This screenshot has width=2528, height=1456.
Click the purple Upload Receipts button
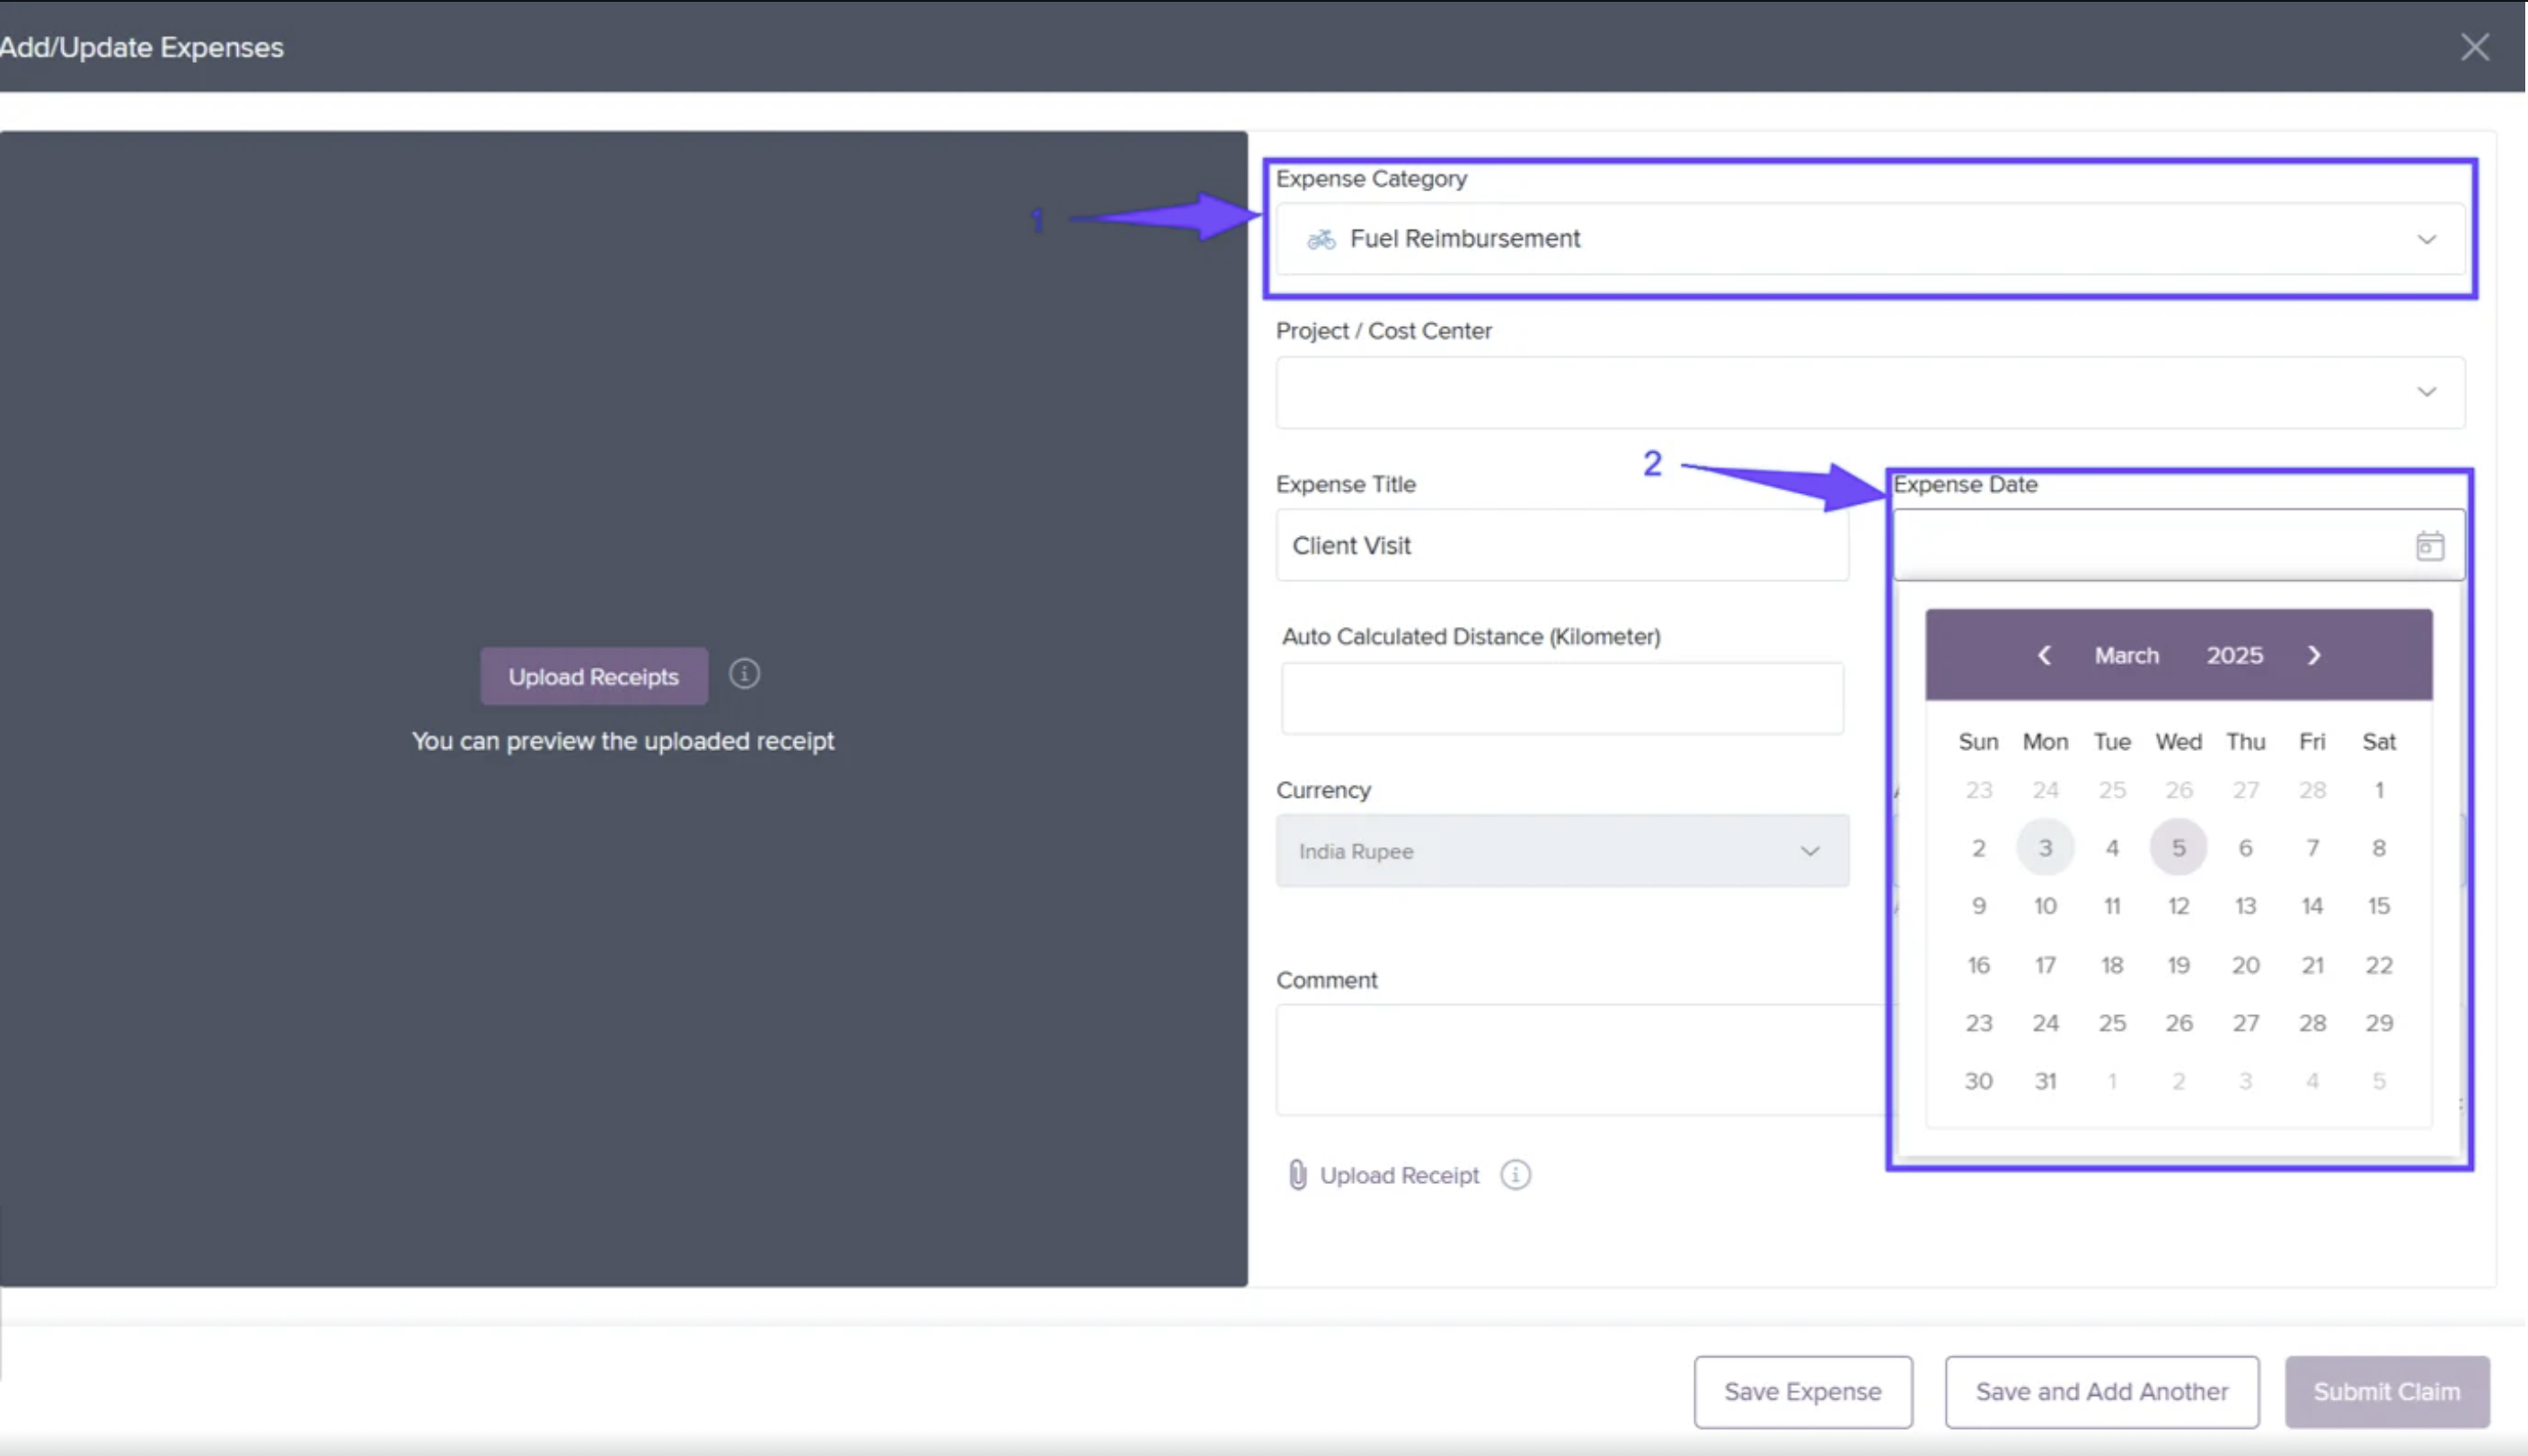coord(593,677)
